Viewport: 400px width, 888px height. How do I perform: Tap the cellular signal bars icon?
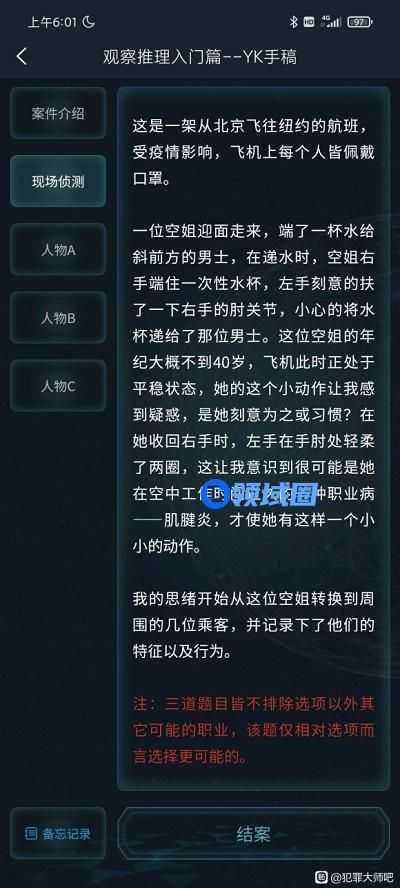point(331,22)
